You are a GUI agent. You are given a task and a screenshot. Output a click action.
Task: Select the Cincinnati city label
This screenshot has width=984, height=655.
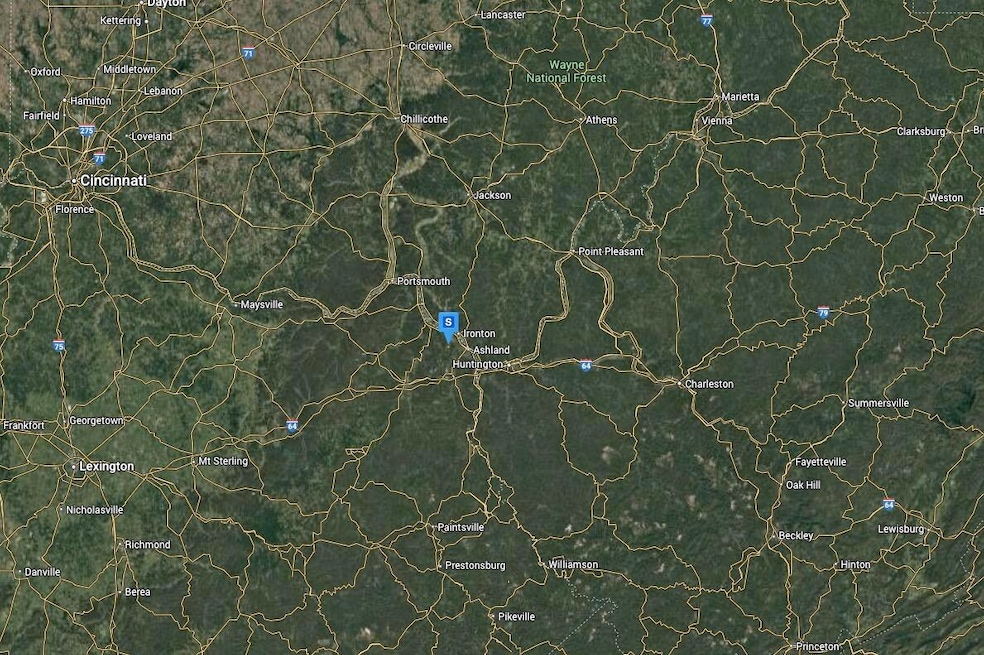tap(113, 181)
